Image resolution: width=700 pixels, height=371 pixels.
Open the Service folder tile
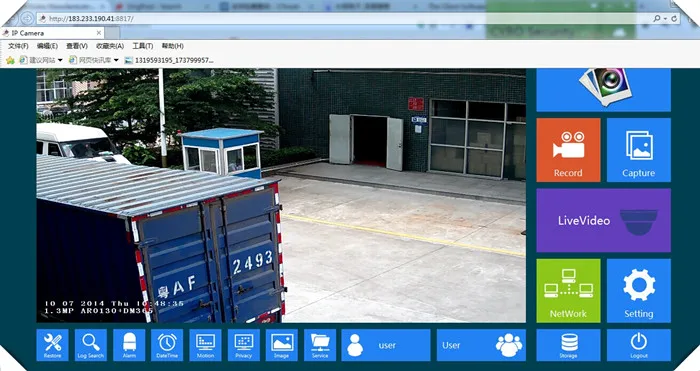point(320,345)
